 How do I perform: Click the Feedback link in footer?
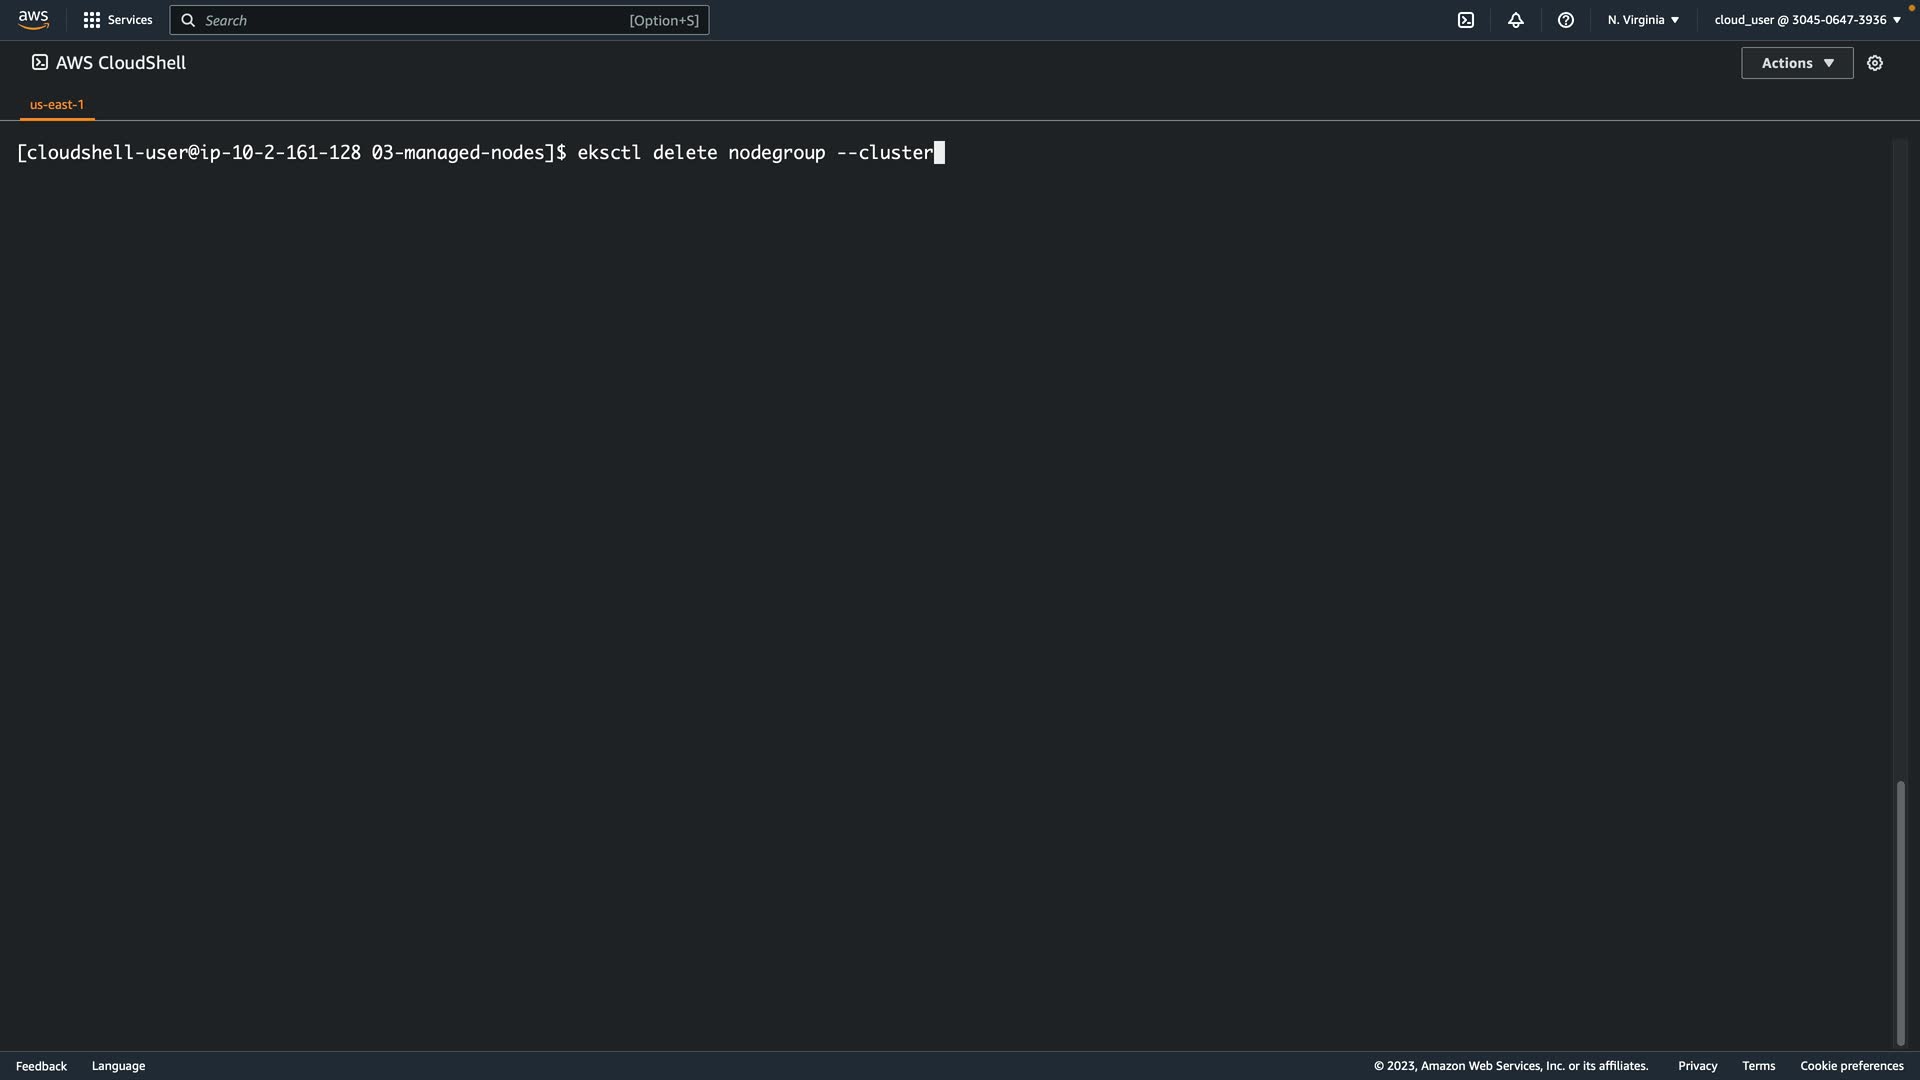[41, 1066]
